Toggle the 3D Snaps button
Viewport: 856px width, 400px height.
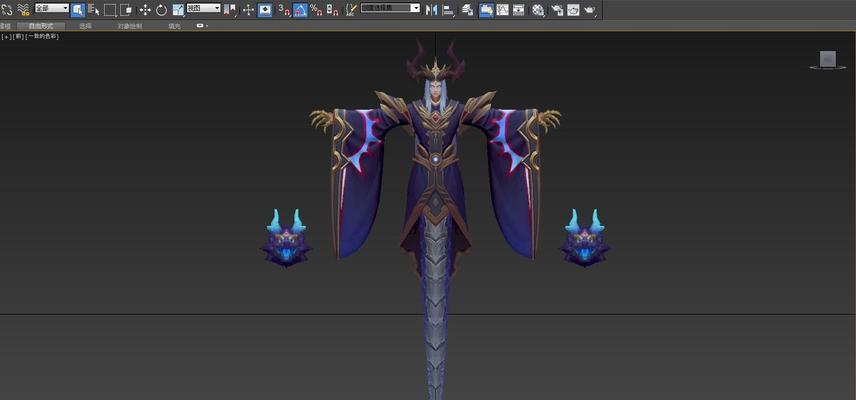click(284, 9)
